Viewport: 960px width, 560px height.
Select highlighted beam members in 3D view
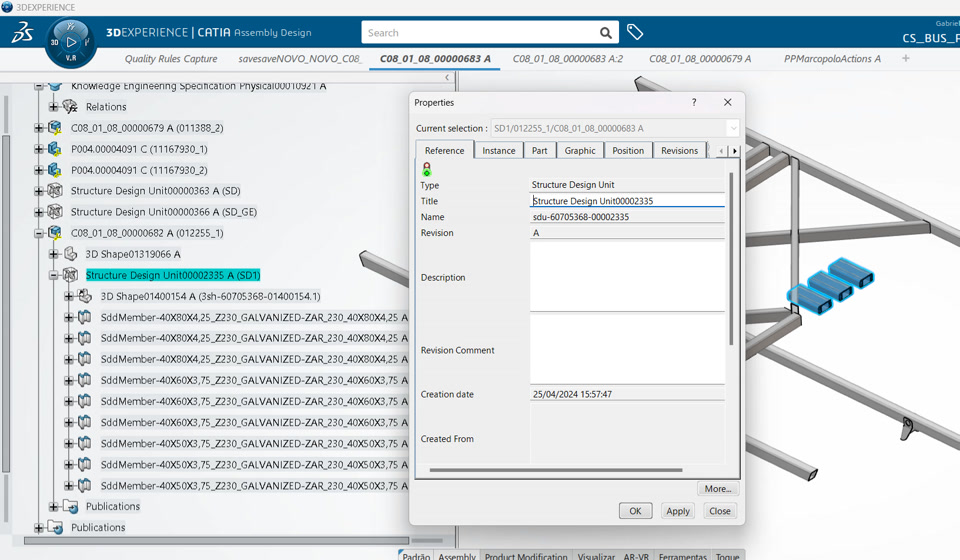[830, 285]
